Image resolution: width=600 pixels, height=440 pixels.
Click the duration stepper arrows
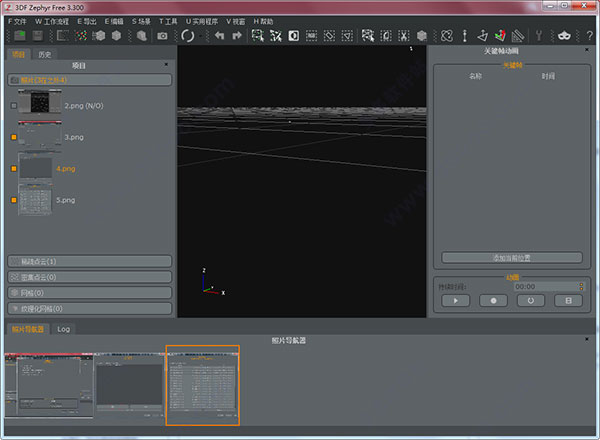click(x=581, y=287)
